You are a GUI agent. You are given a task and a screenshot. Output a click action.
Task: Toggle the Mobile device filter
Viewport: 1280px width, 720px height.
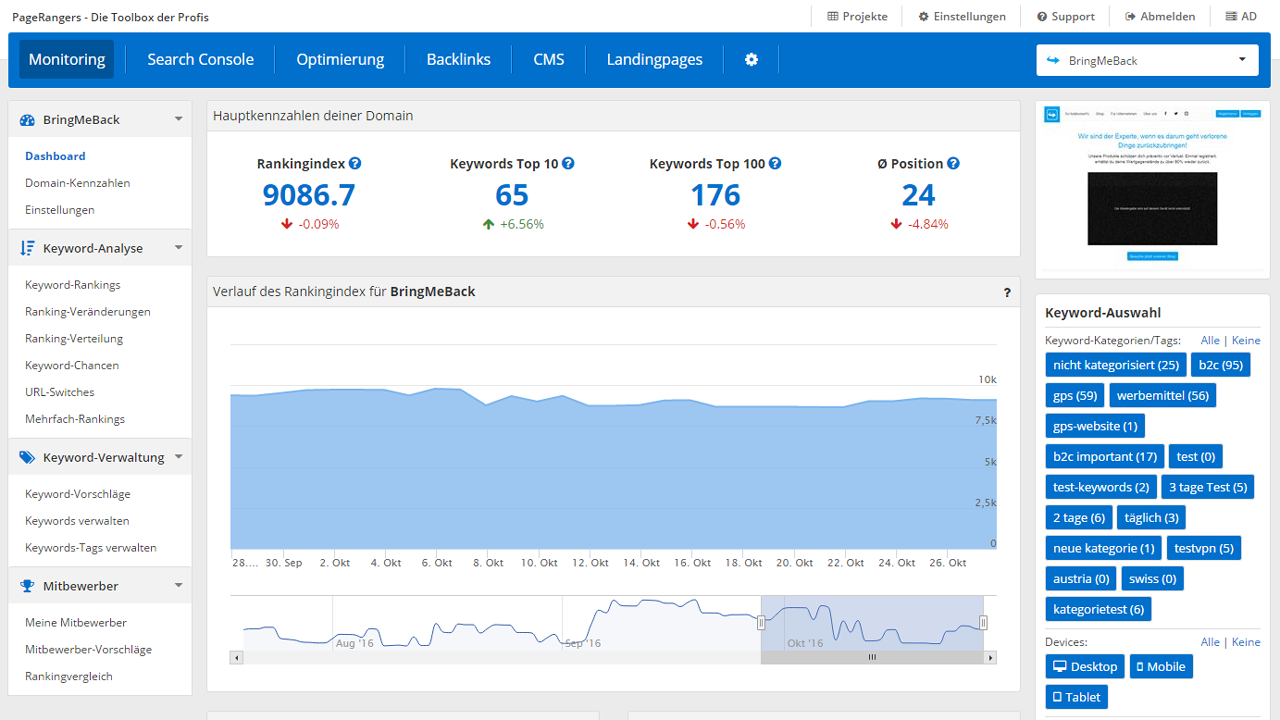1161,667
